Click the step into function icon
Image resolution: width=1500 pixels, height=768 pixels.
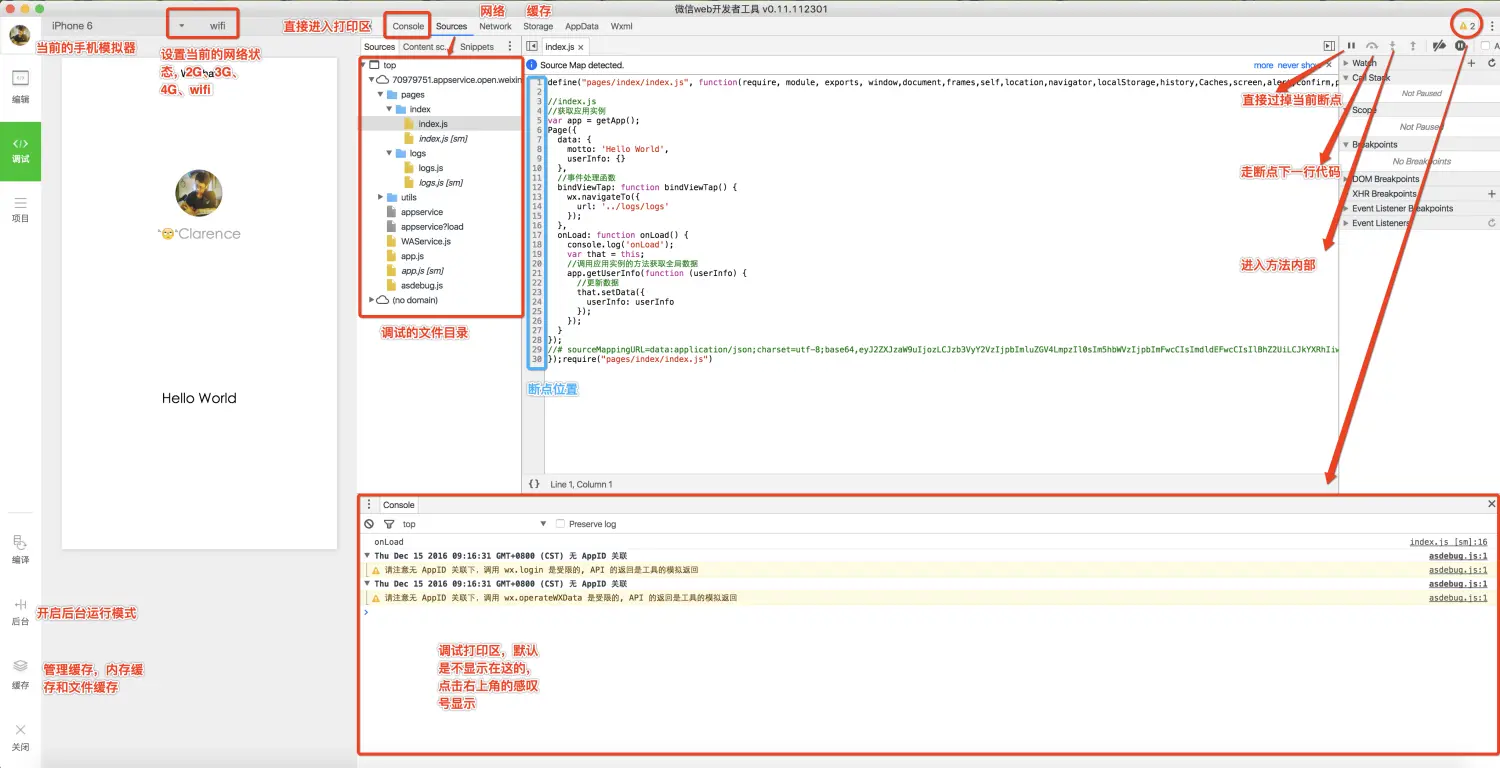[x=1392, y=45]
